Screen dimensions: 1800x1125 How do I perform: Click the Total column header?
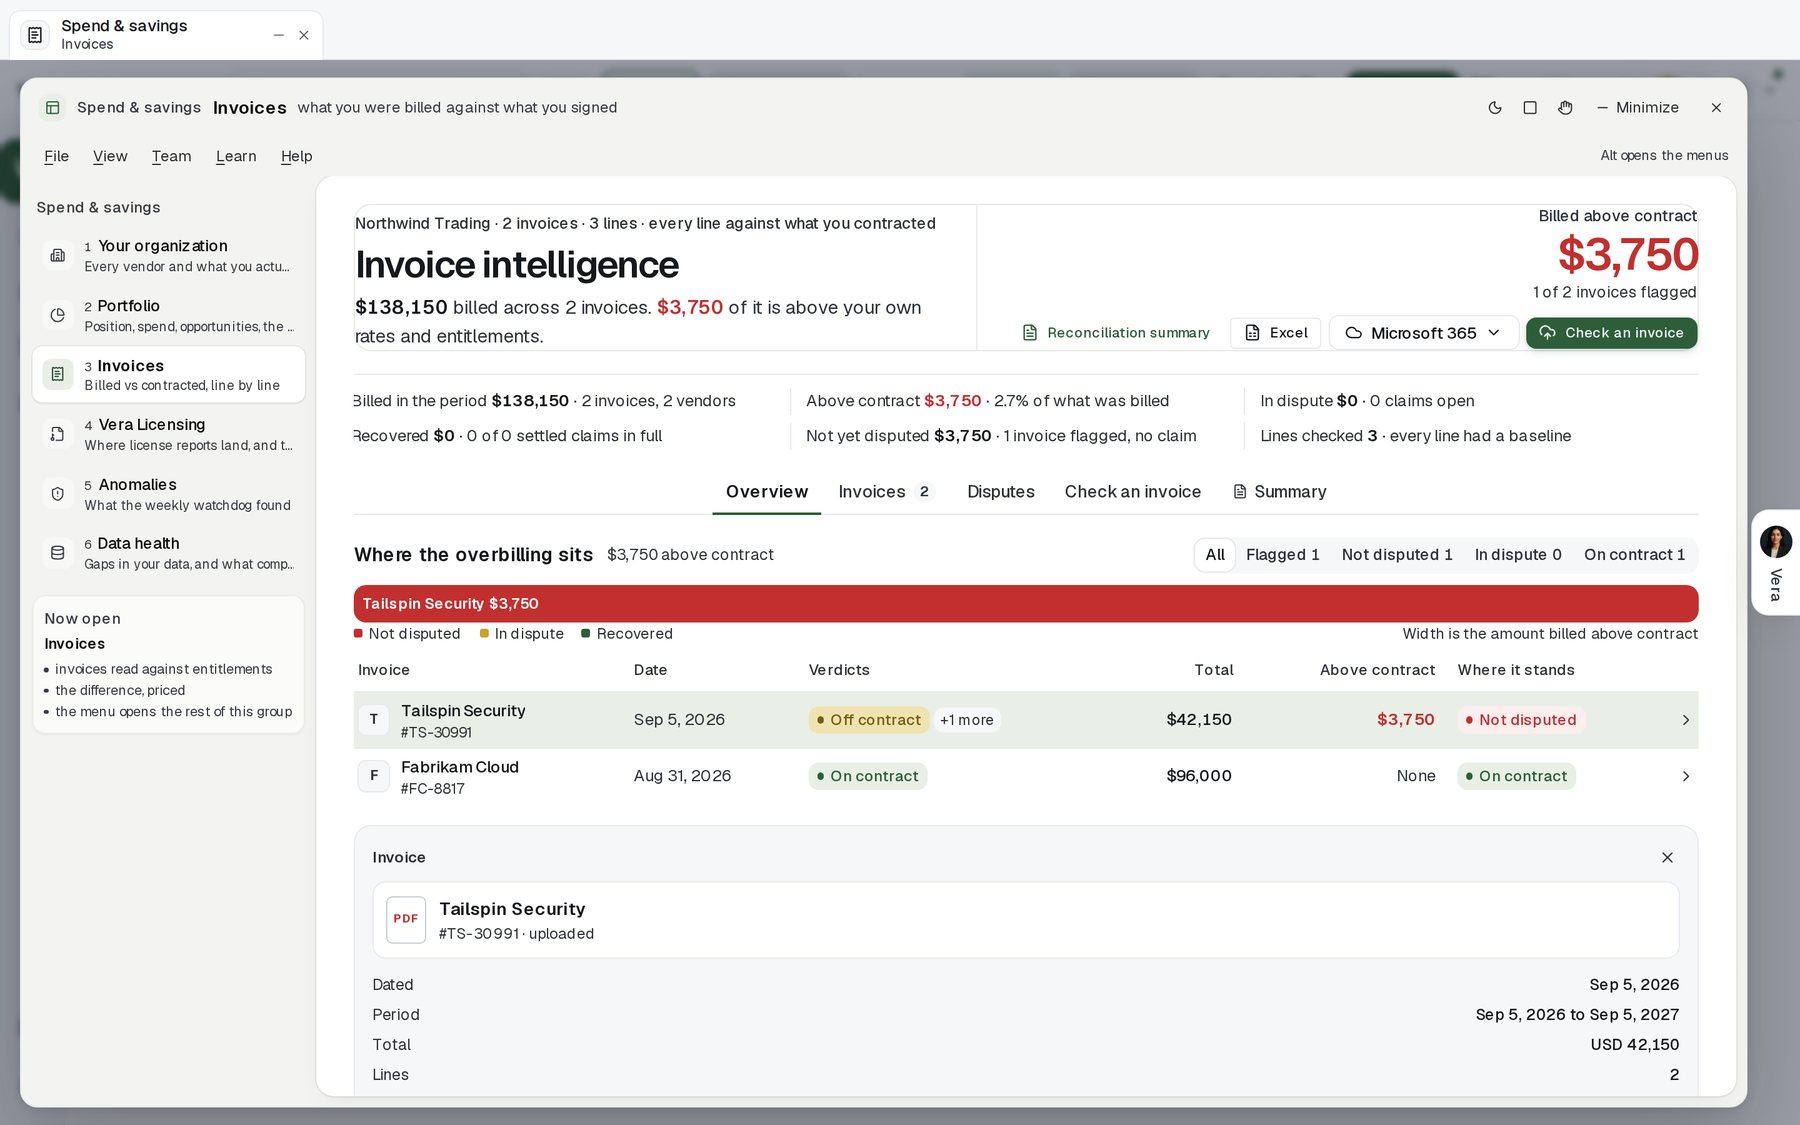1214,670
